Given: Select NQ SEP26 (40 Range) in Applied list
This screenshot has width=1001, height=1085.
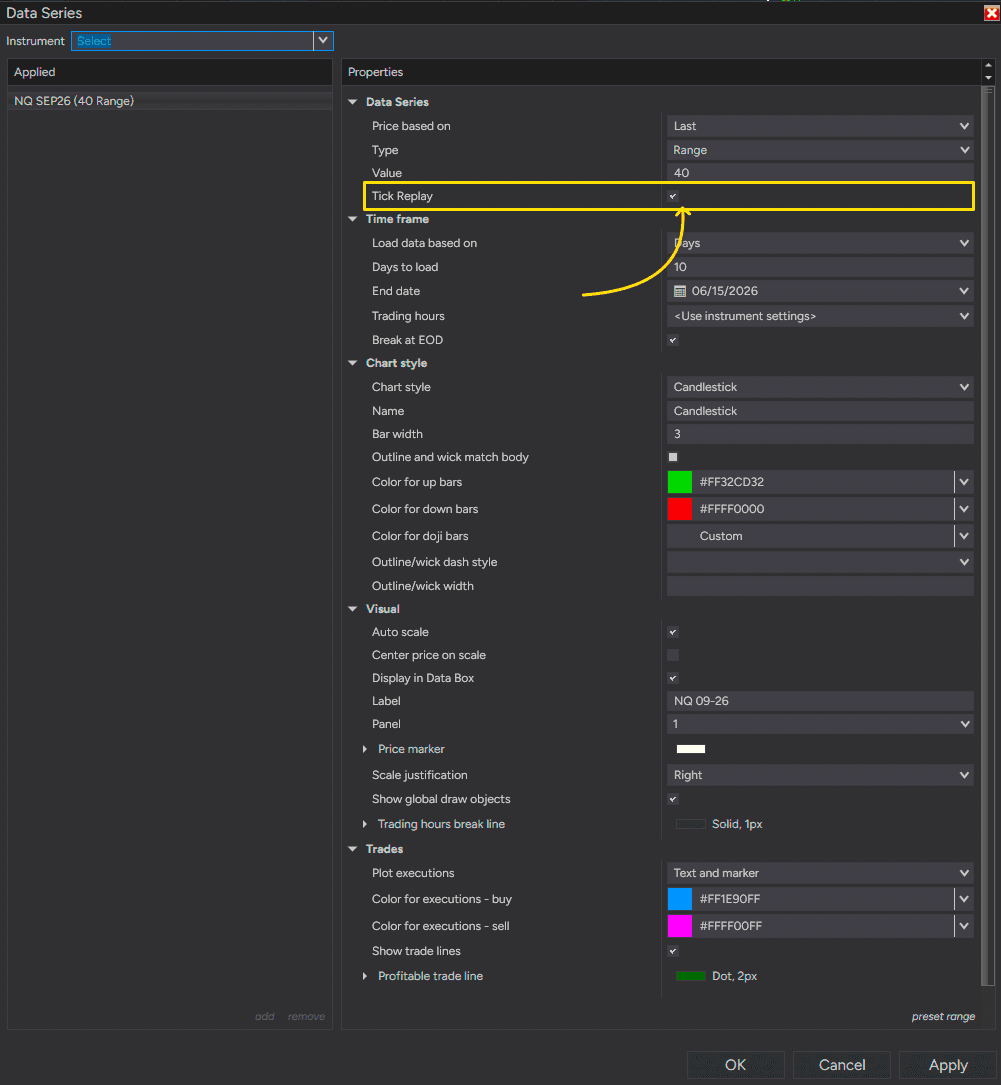Looking at the screenshot, I should pos(169,101).
